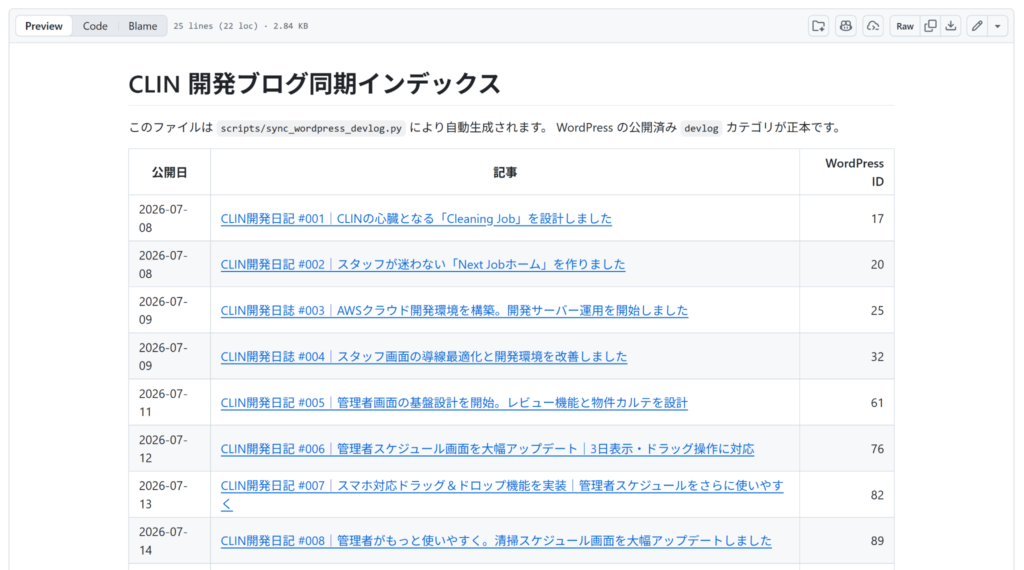Click WordPress ID value 76

coord(877,449)
